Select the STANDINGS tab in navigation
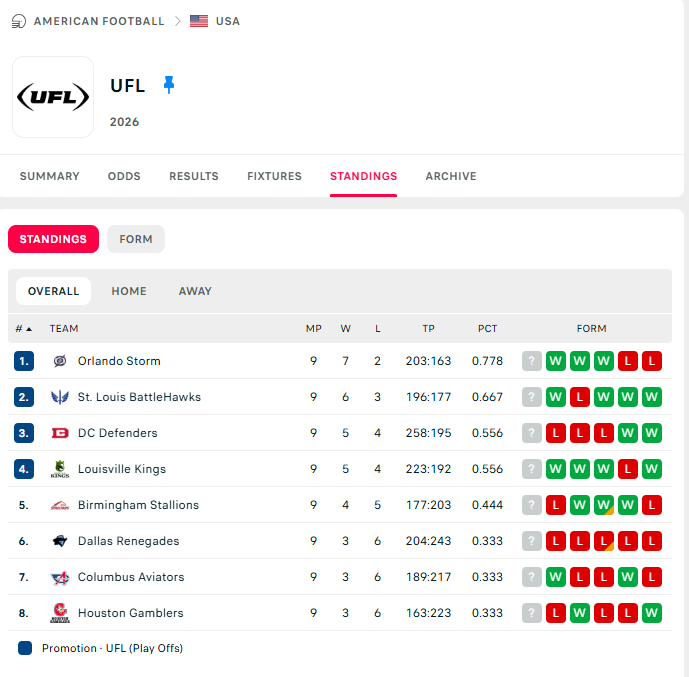The height and width of the screenshot is (677, 689). tap(363, 176)
